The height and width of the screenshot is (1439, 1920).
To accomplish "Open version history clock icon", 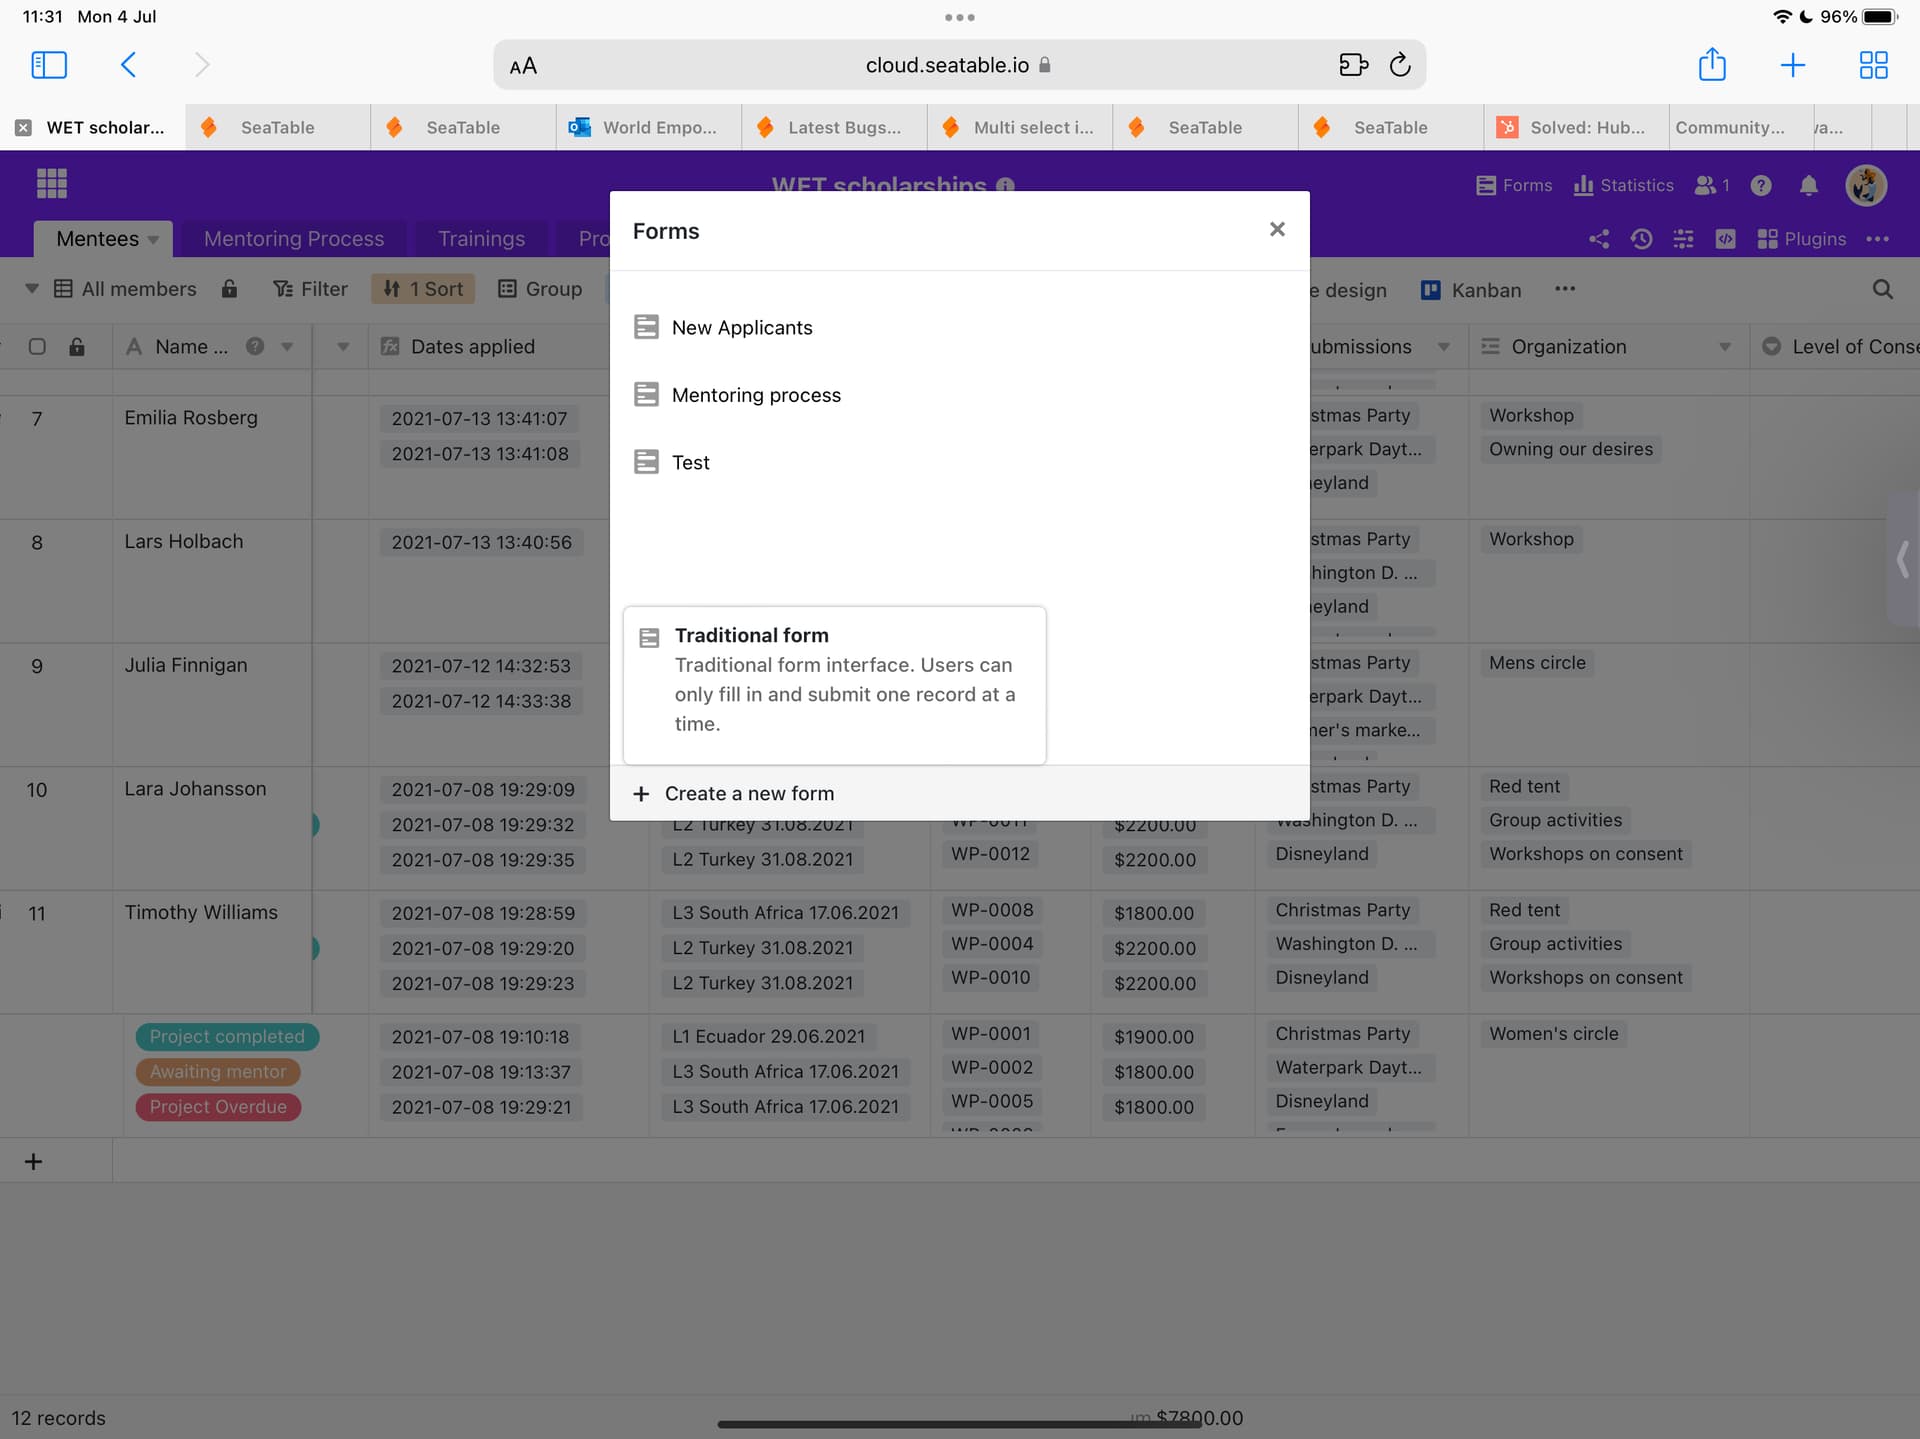I will [x=1641, y=239].
